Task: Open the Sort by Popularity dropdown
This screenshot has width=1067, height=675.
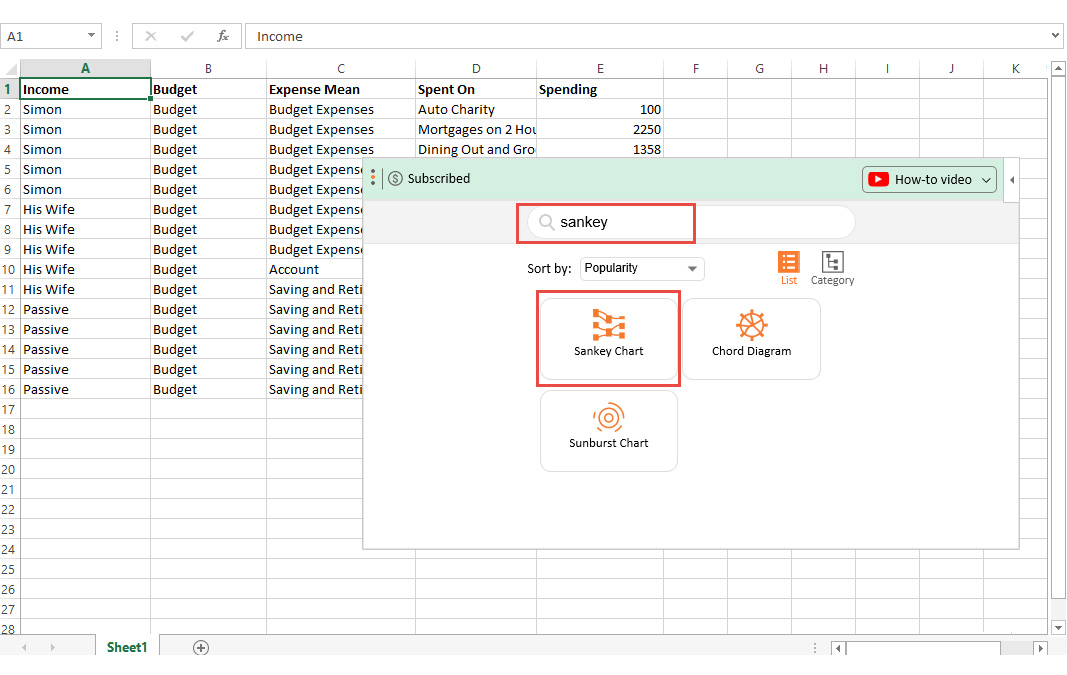Action: coord(642,268)
